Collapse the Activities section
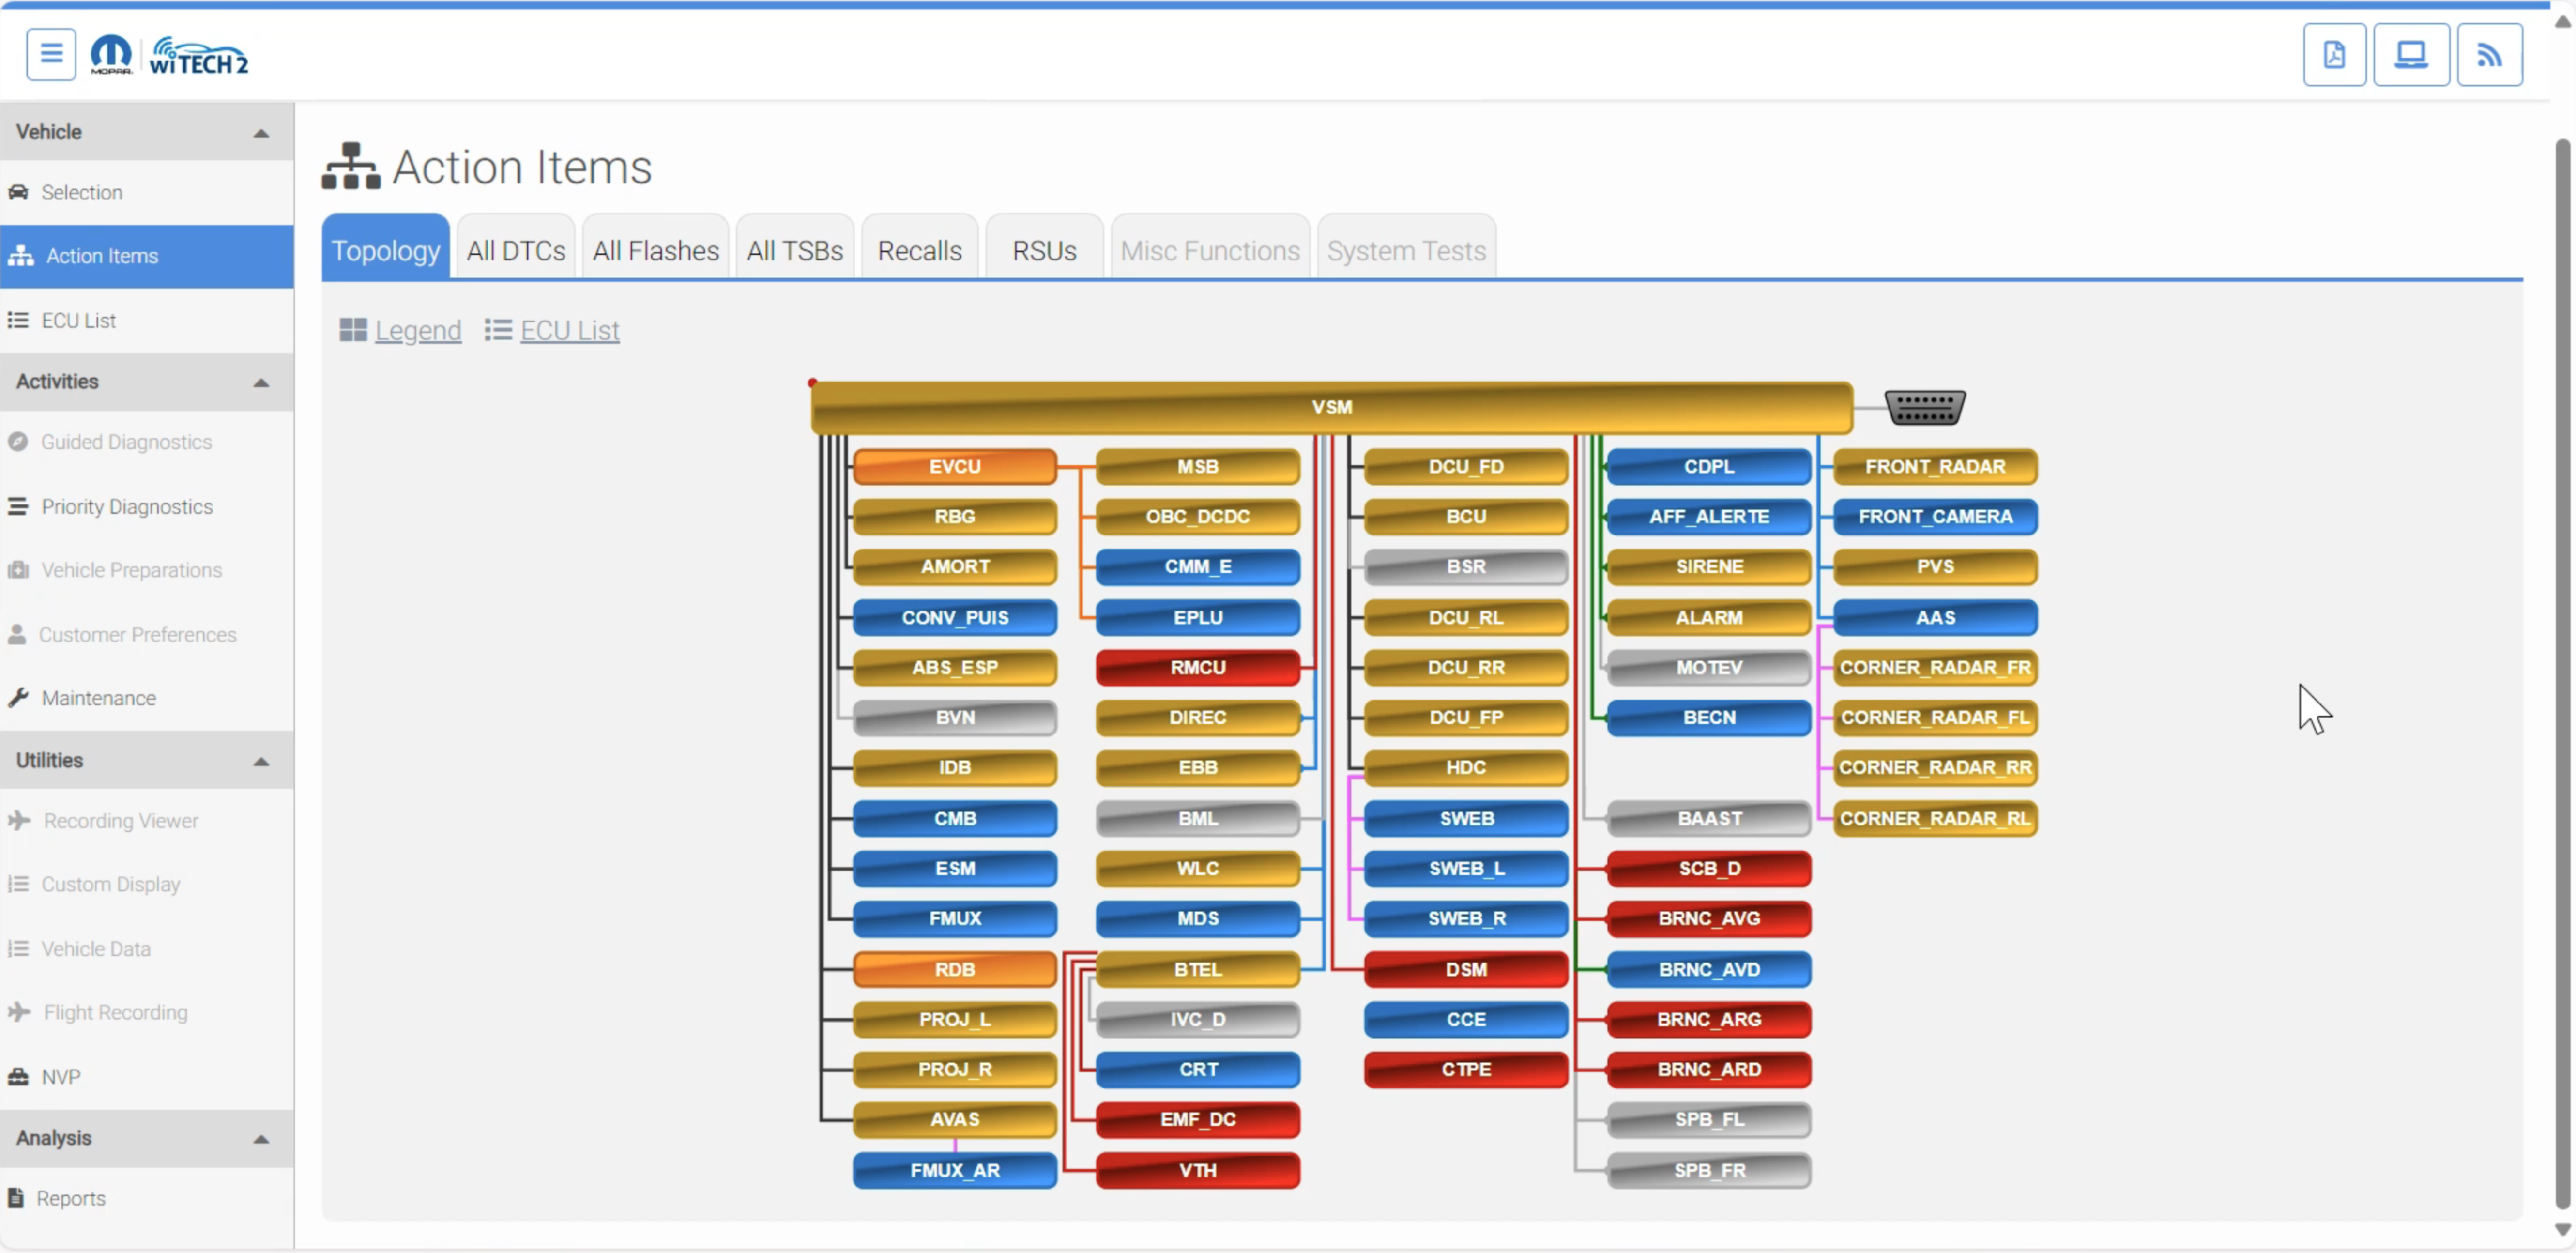This screenshot has width=2576, height=1253. tap(261, 382)
